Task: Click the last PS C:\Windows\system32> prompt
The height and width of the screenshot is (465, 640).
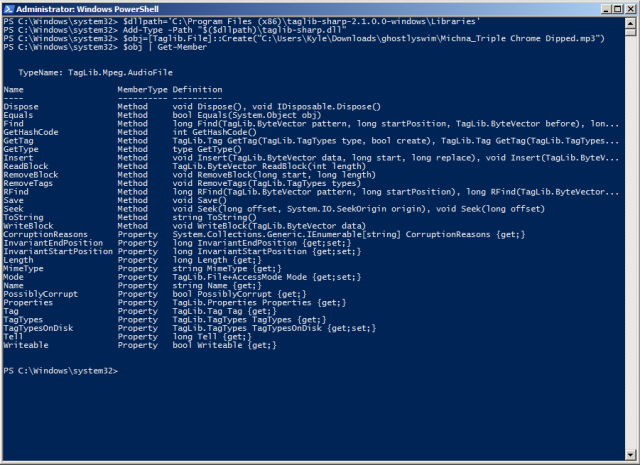Action: [60, 371]
